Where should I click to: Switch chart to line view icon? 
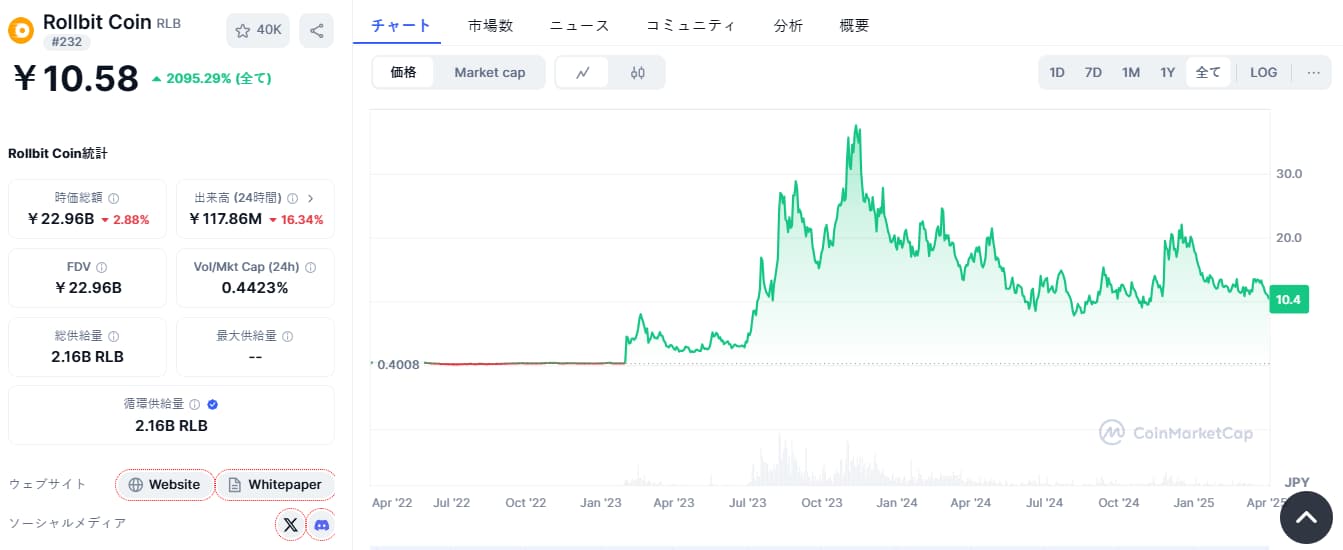(x=583, y=72)
